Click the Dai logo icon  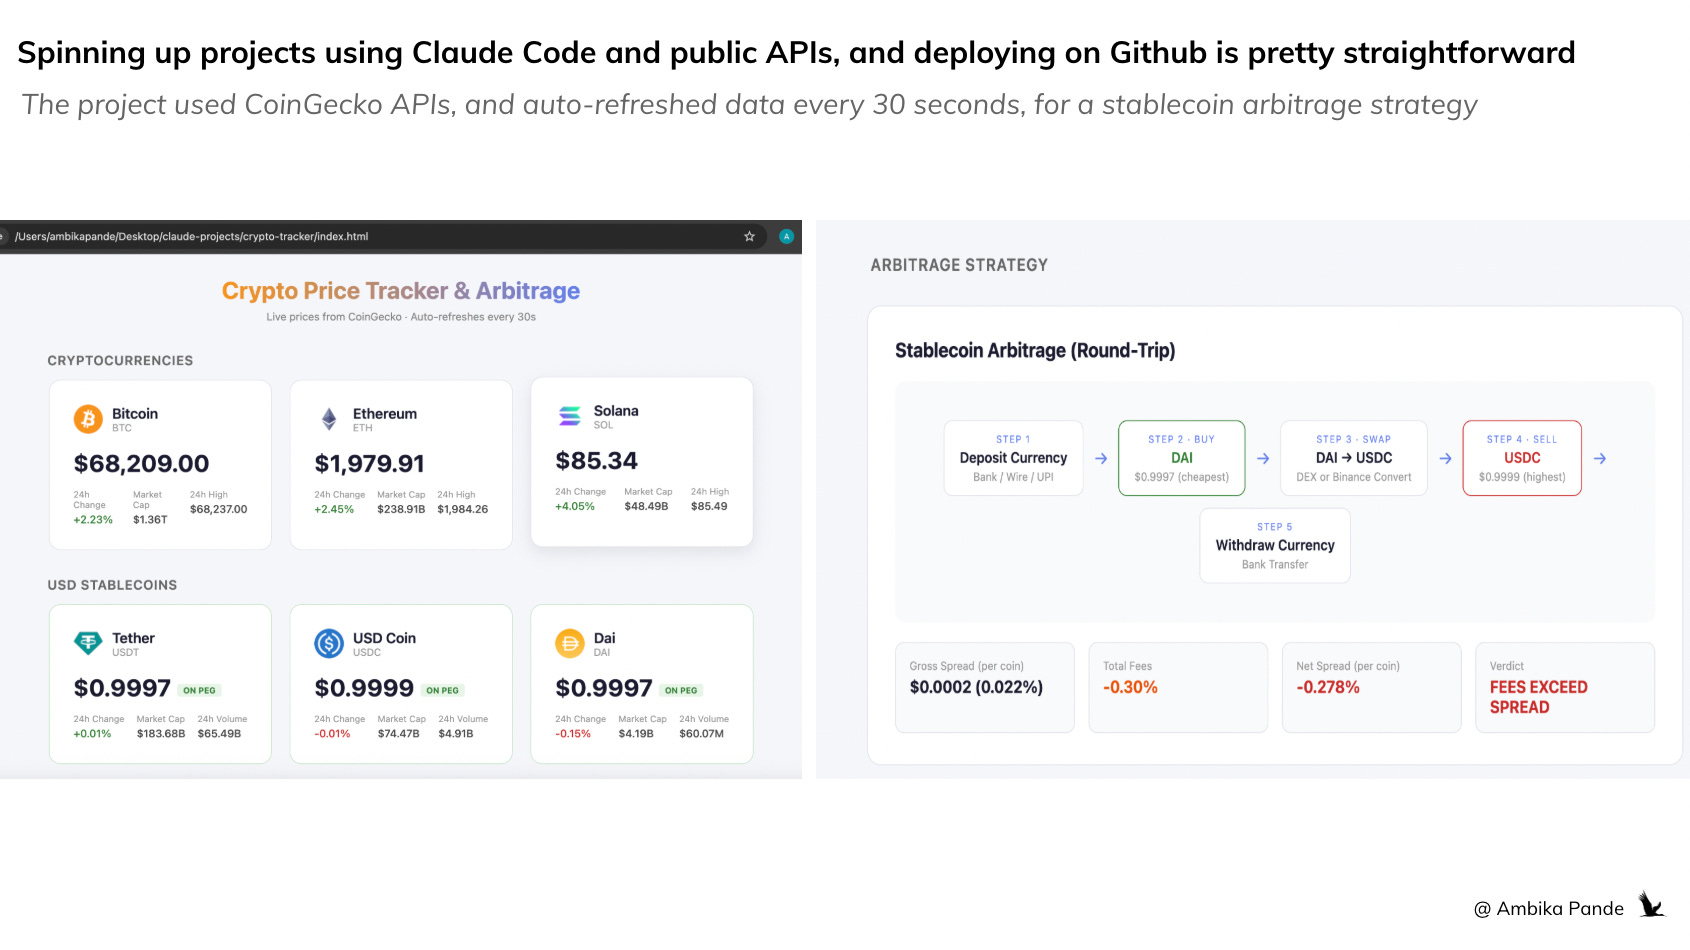[x=570, y=643]
